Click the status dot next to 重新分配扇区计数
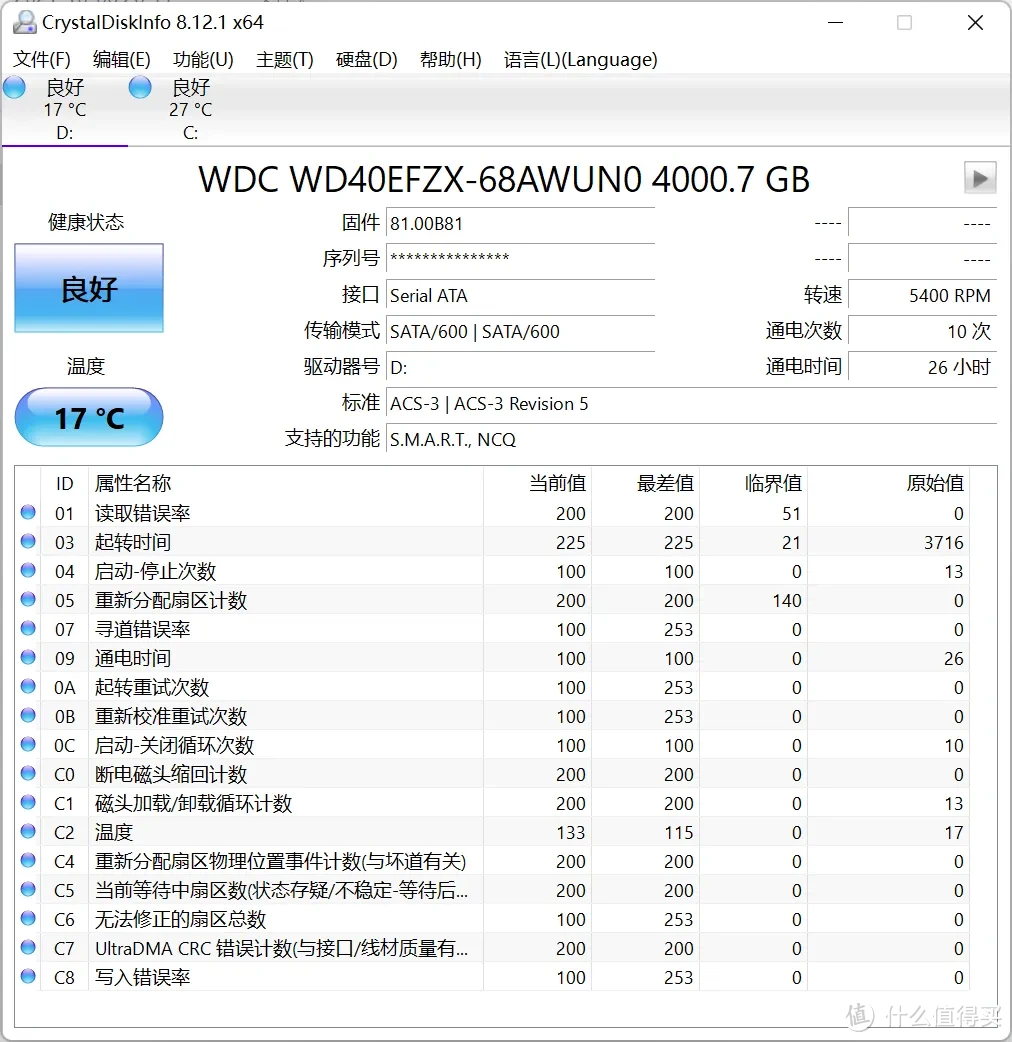Viewport: 1012px width, 1042px height. 27,599
